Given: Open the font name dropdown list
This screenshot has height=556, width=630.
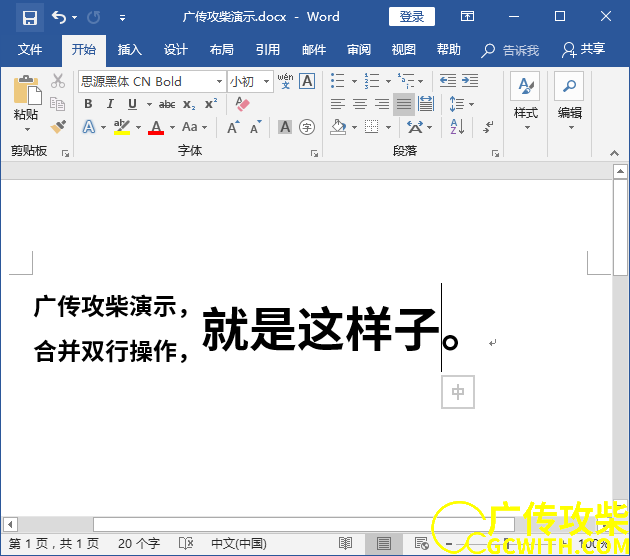Looking at the screenshot, I should coord(219,82).
